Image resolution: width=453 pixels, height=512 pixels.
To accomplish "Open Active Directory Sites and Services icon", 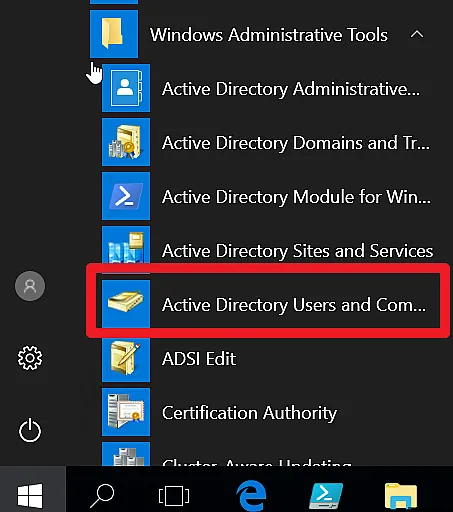I will click(x=126, y=245).
